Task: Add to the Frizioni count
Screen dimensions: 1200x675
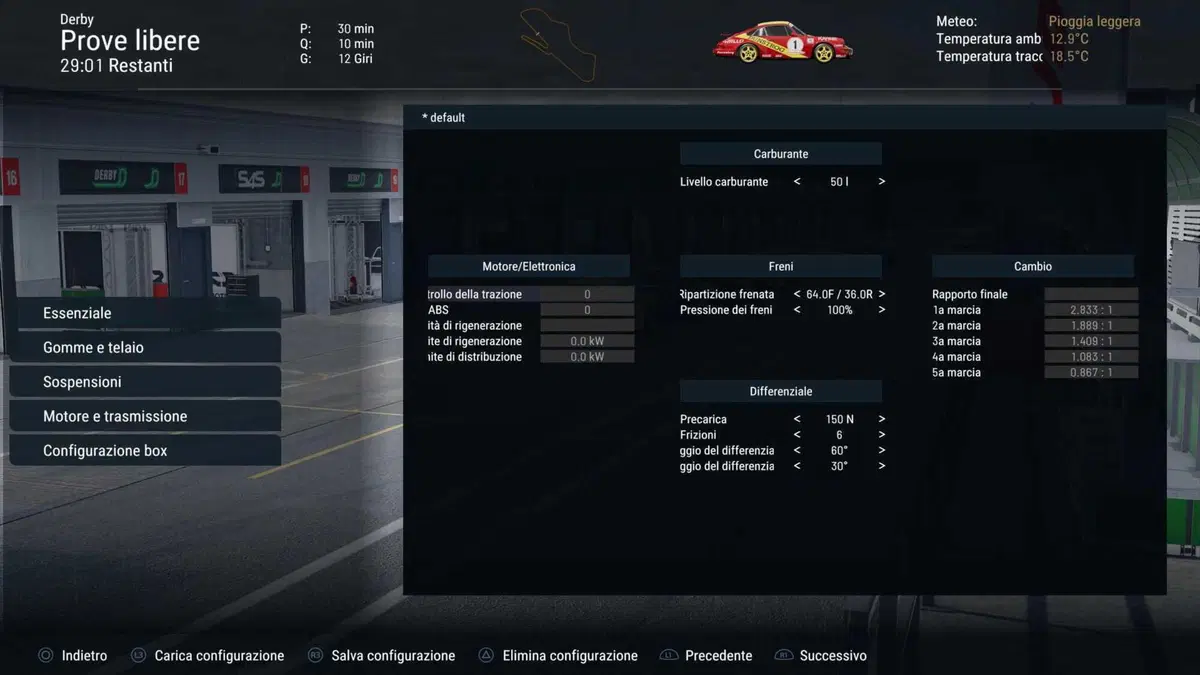Action: pos(881,435)
